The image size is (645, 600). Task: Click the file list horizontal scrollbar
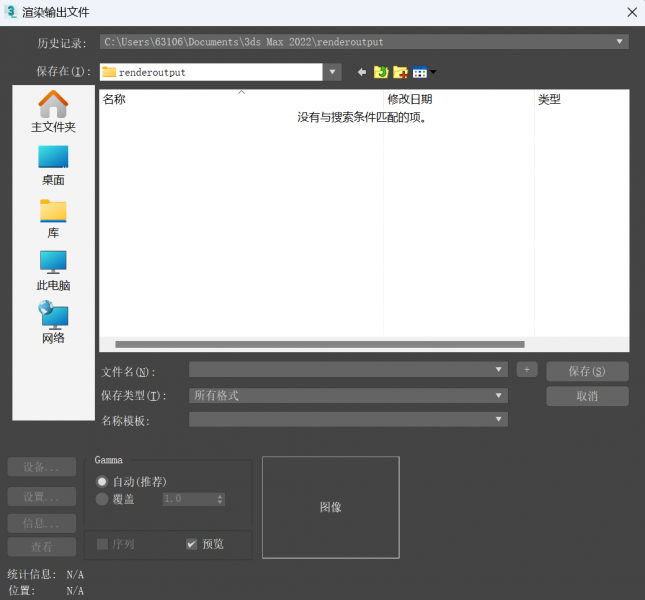(x=320, y=345)
